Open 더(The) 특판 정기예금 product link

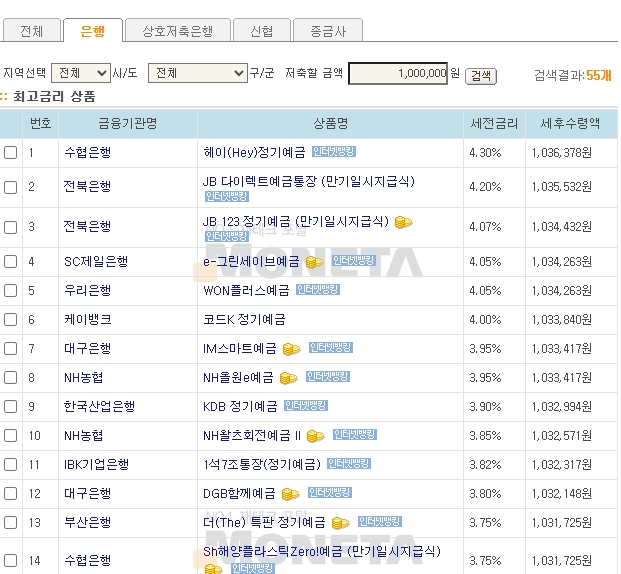[x=264, y=523]
